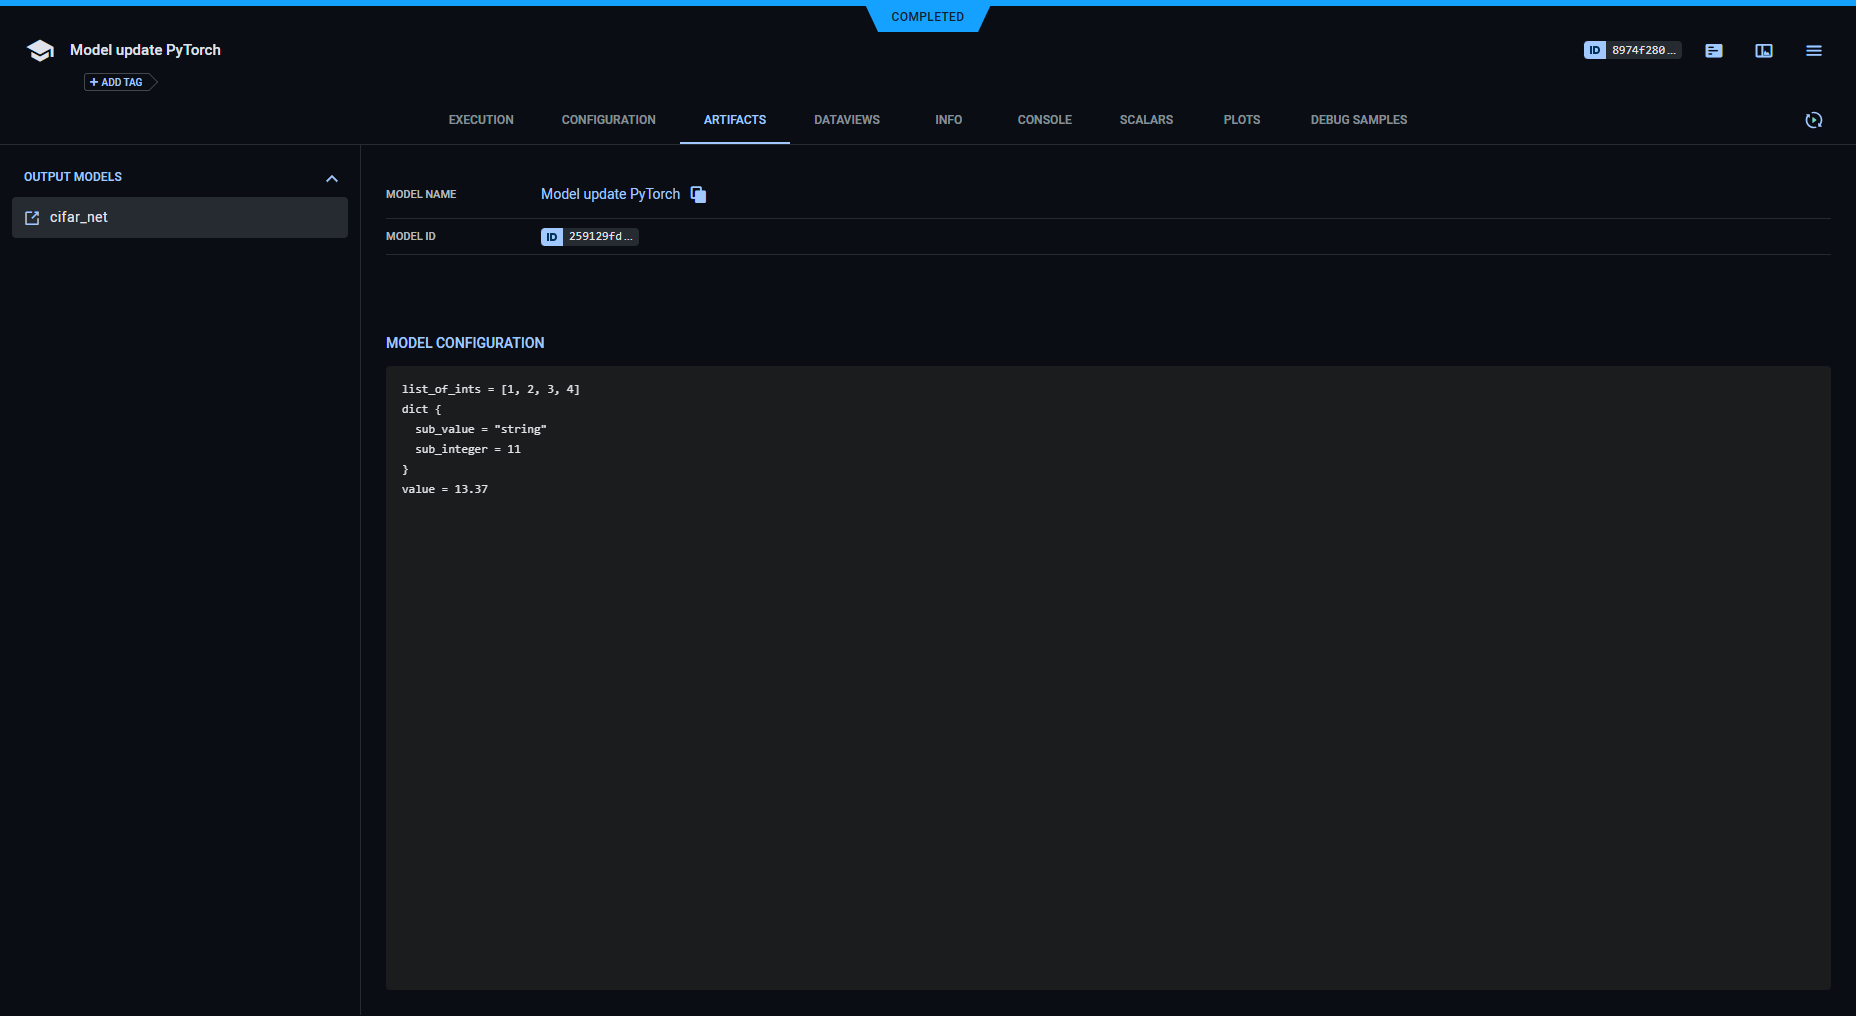Select cifar_net in output models list
The image size is (1856, 1016).
pyautogui.click(x=180, y=217)
